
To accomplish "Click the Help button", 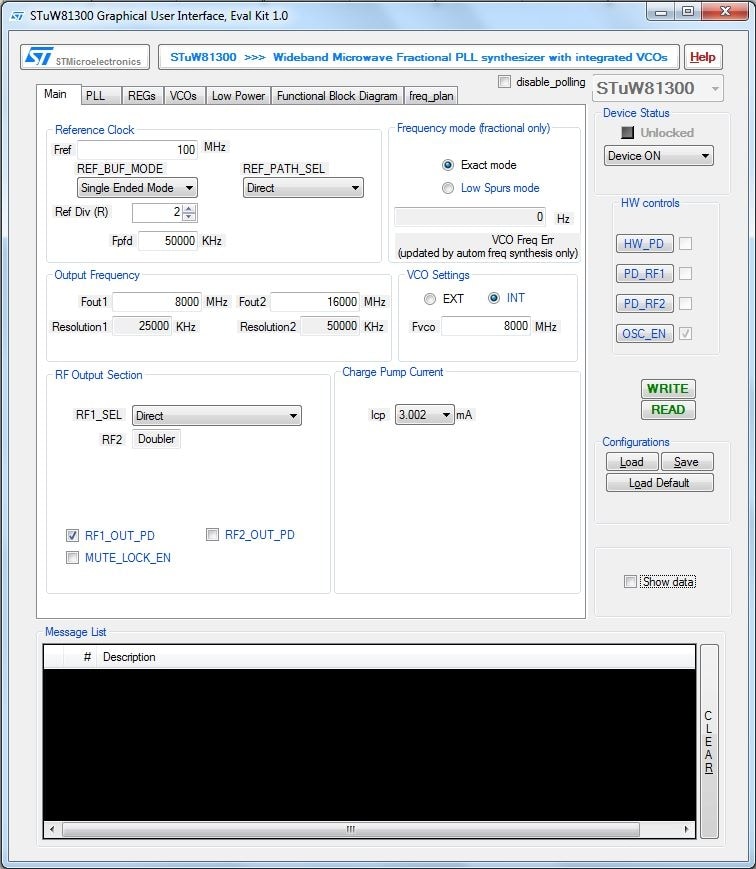I will point(703,57).
